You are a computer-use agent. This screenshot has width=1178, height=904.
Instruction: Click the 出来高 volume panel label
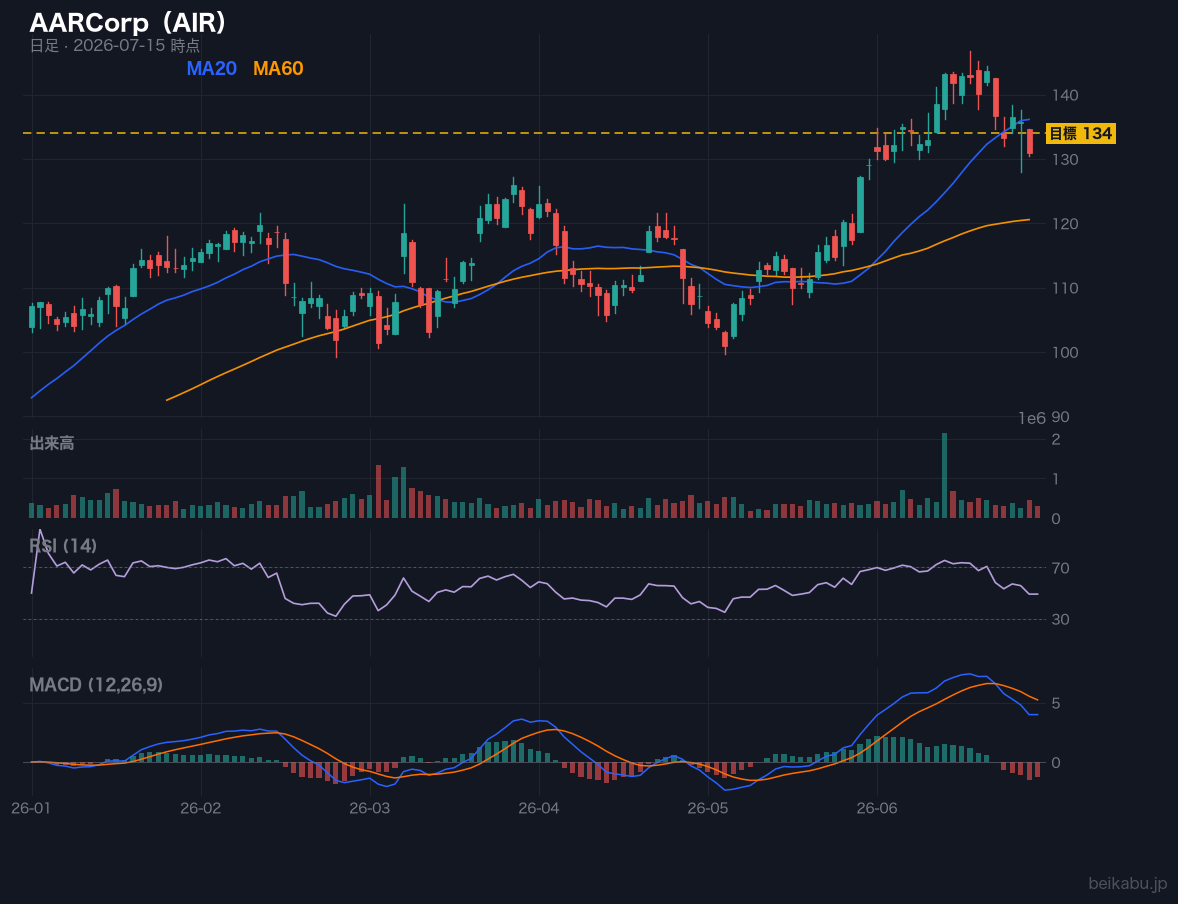point(52,443)
